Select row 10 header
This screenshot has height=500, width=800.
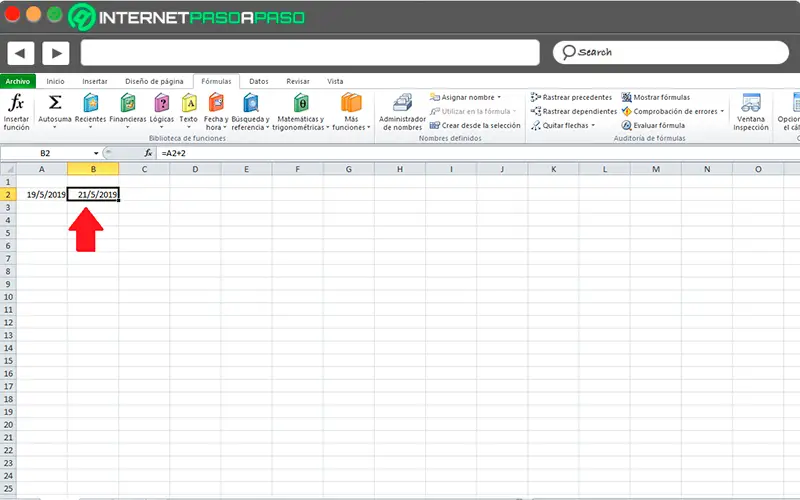coord(8,297)
